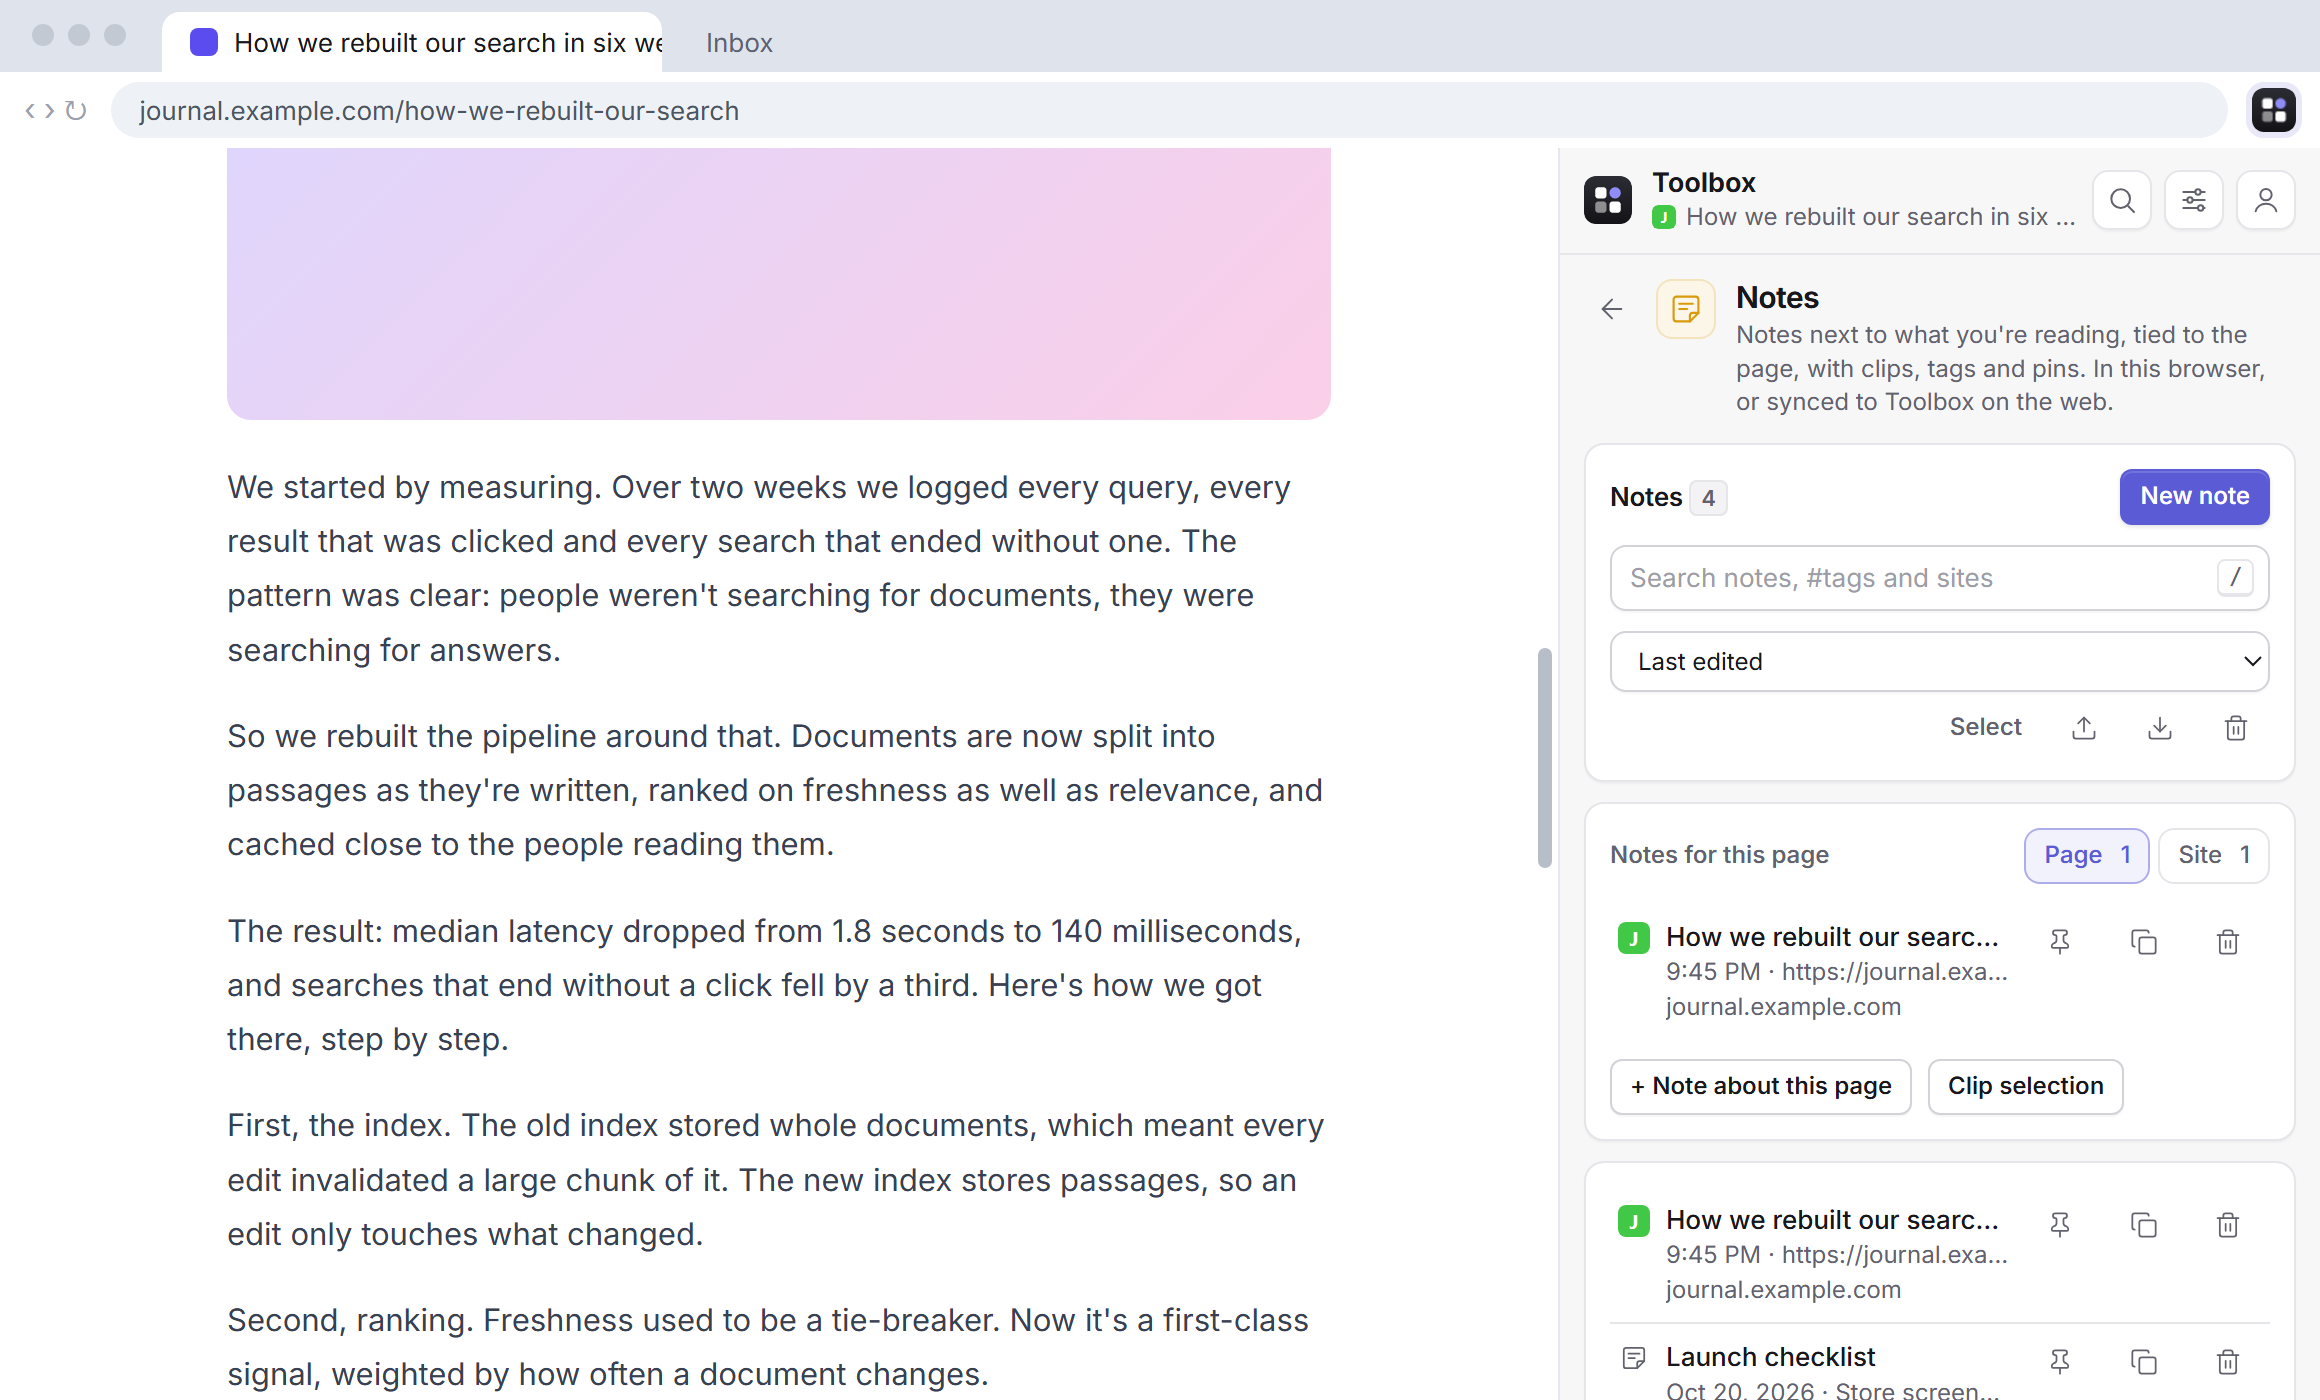Click the search magnifier in Toolbox header
Viewport: 2320px width, 1400px height.
pyautogui.click(x=2122, y=201)
